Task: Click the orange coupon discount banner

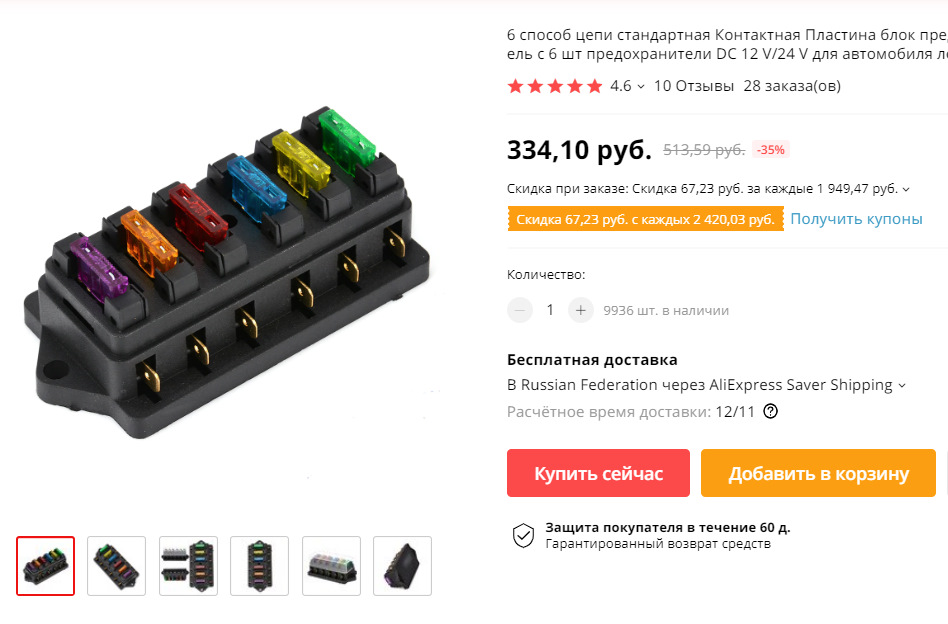Action: point(645,219)
